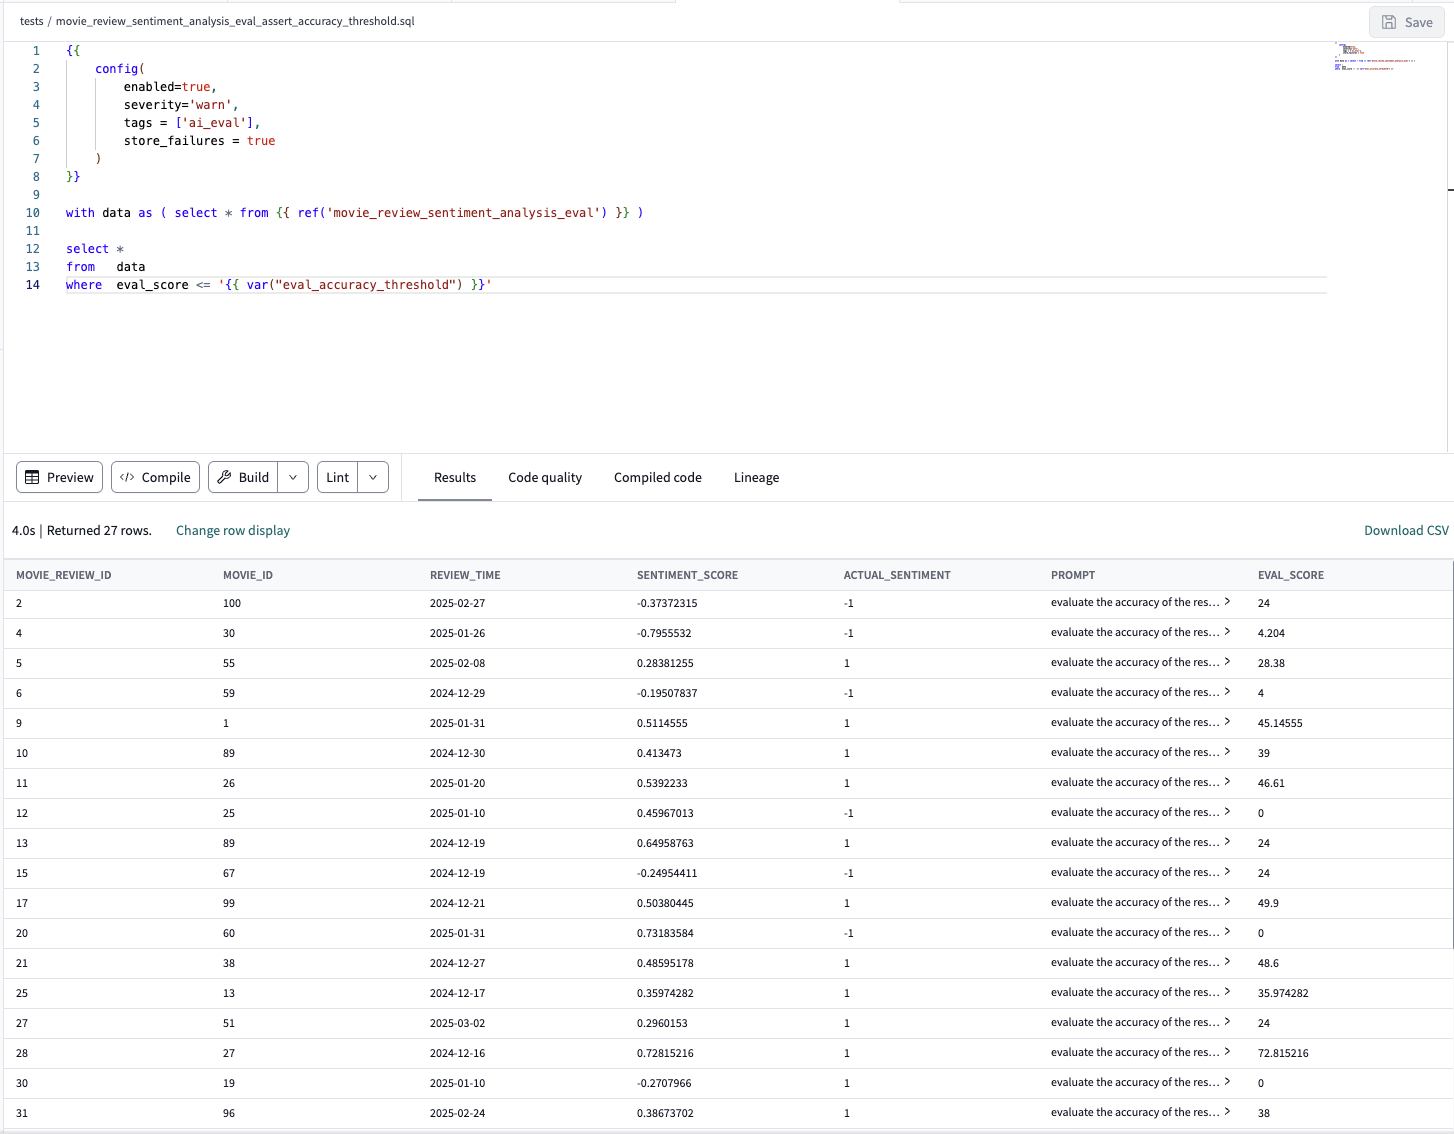Viewport: 1454px width, 1134px height.
Task: Expand prompt preview on the row with EVAL_SCORE 72.815216
Action: coord(1227,1052)
